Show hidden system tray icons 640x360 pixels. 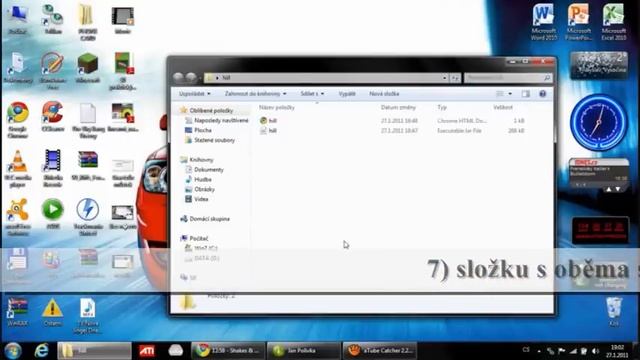[540, 351]
